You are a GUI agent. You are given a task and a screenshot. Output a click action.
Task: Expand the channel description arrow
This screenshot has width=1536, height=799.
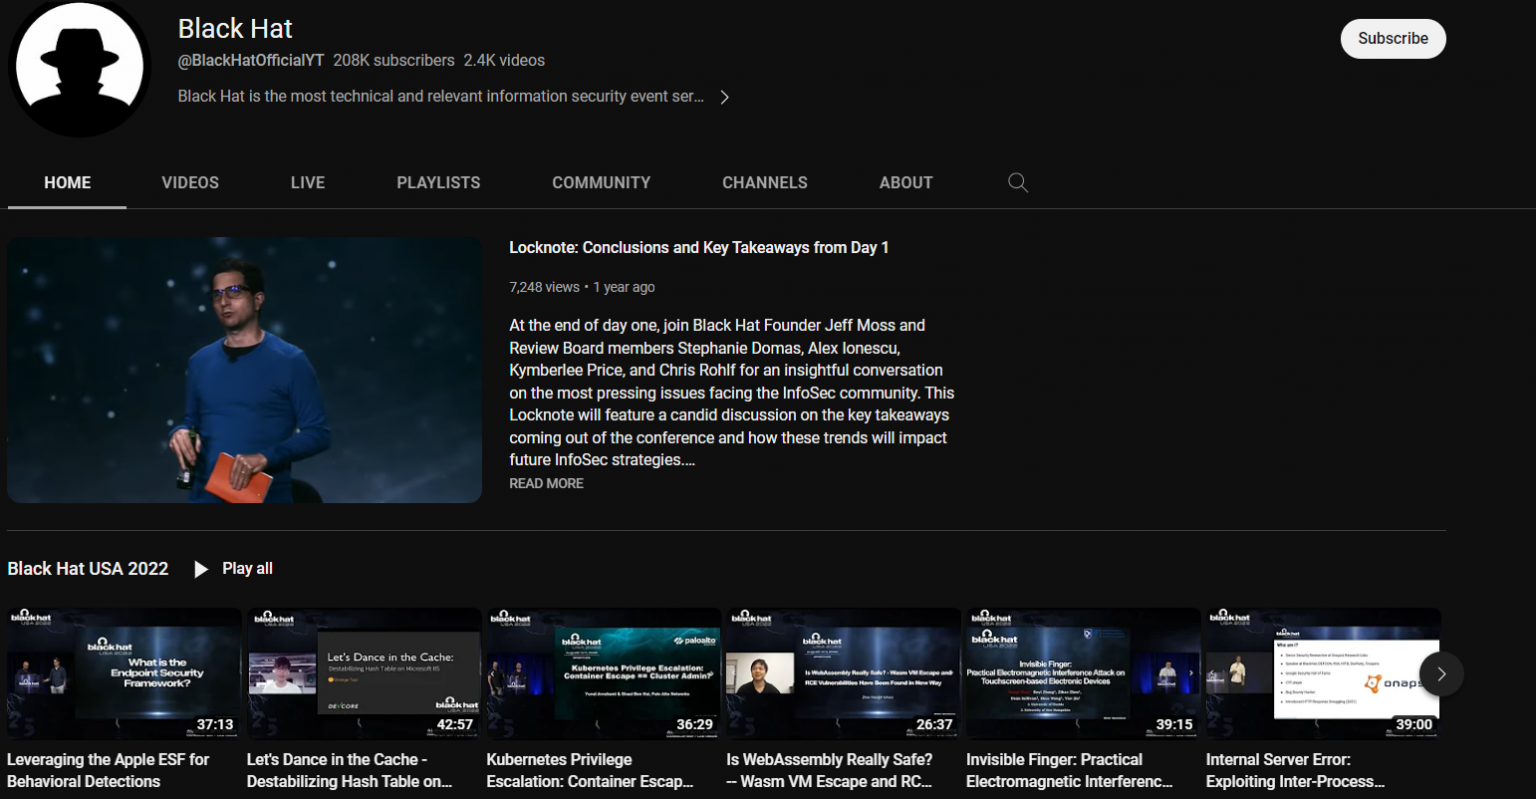pyautogui.click(x=725, y=96)
